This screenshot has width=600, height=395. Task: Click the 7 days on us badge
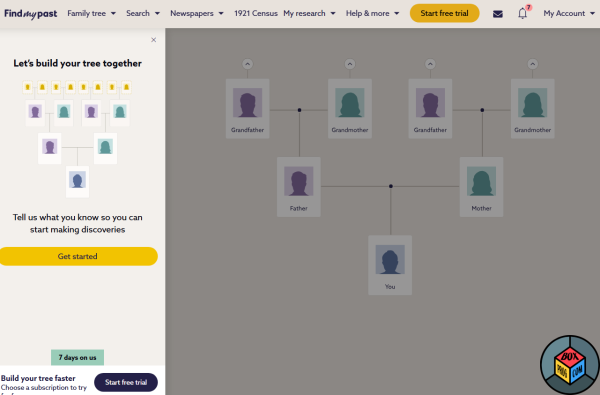point(77,357)
